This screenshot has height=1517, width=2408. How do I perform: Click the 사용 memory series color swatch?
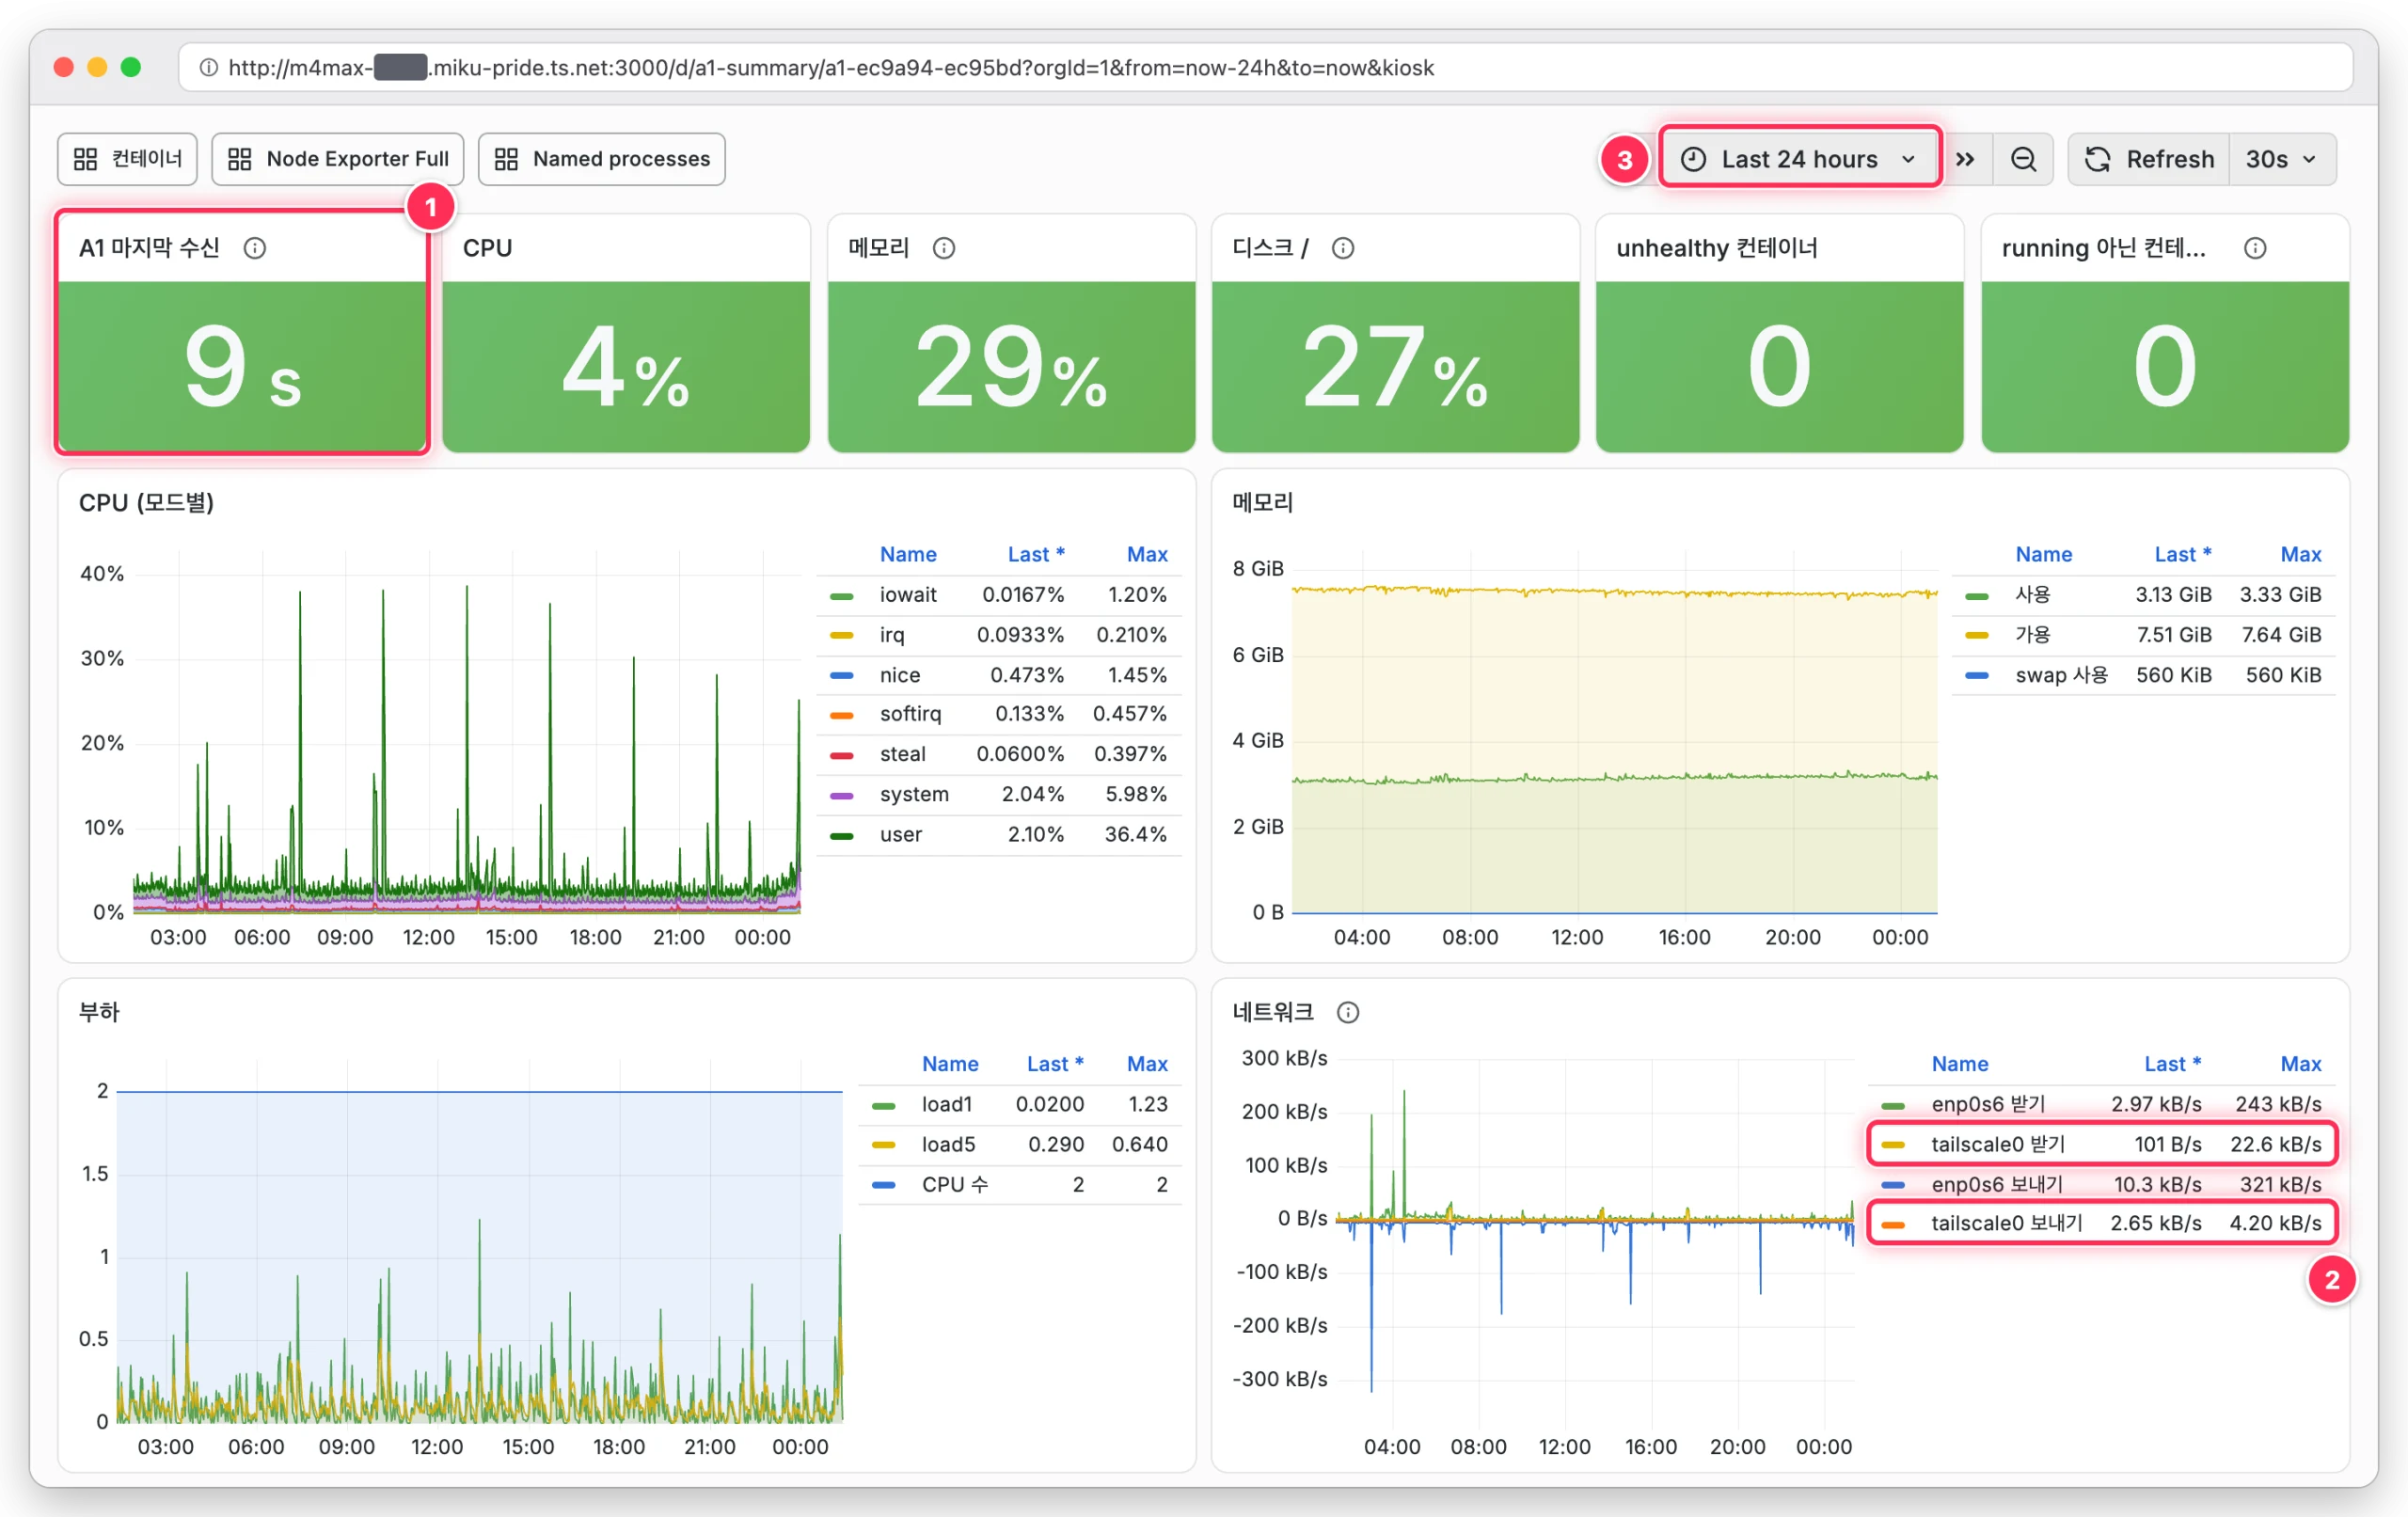tap(1977, 596)
